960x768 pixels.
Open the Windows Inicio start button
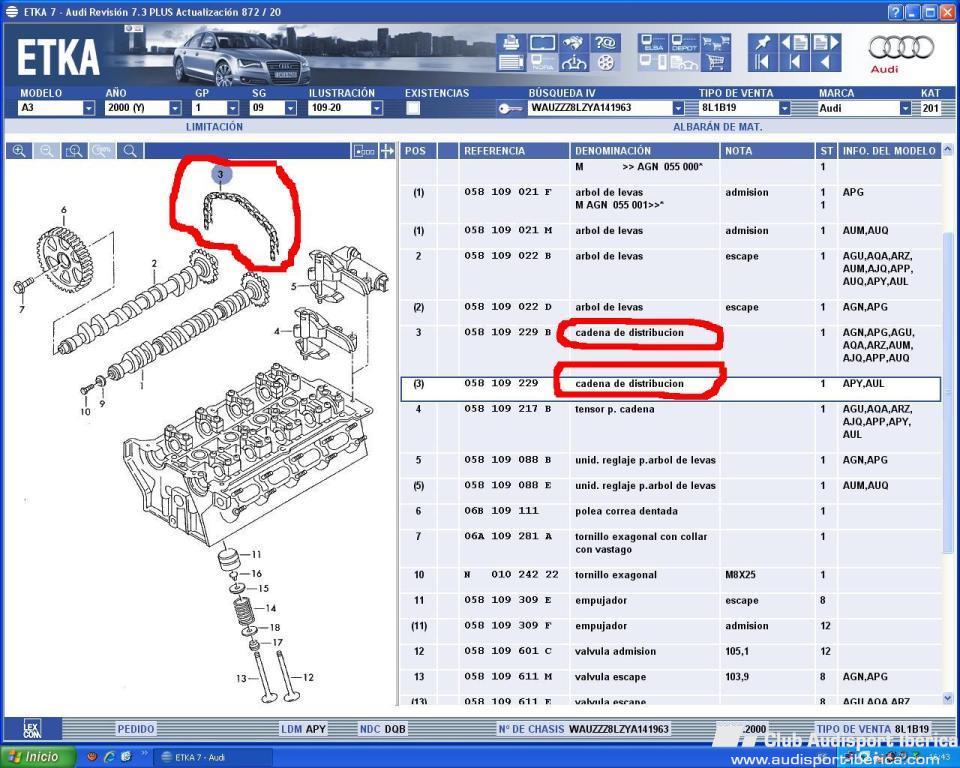38,757
